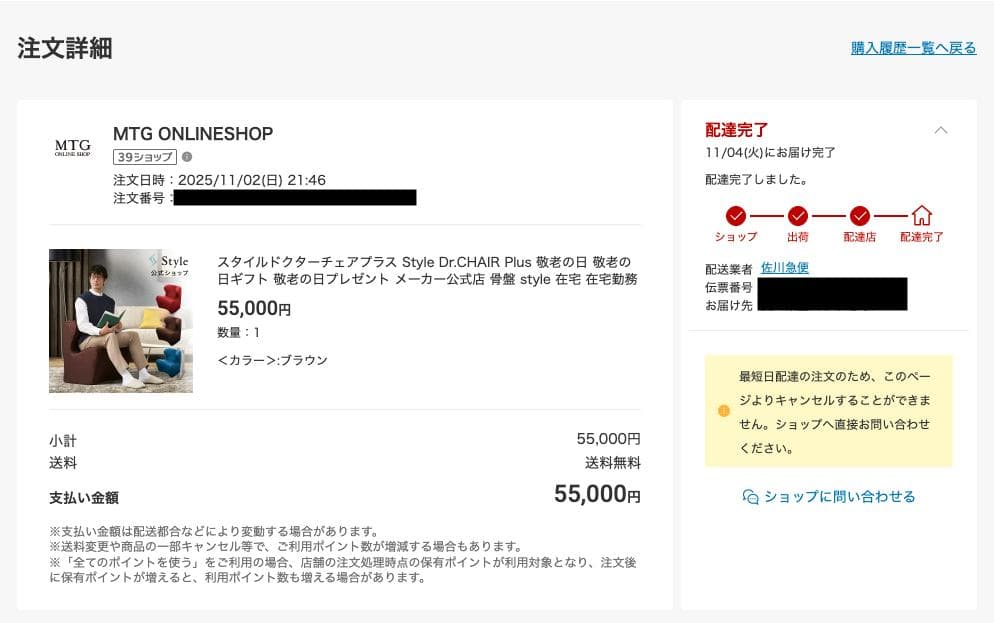The image size is (994, 623).
Task: Click the 配達完了 home icon
Action: tap(921, 216)
